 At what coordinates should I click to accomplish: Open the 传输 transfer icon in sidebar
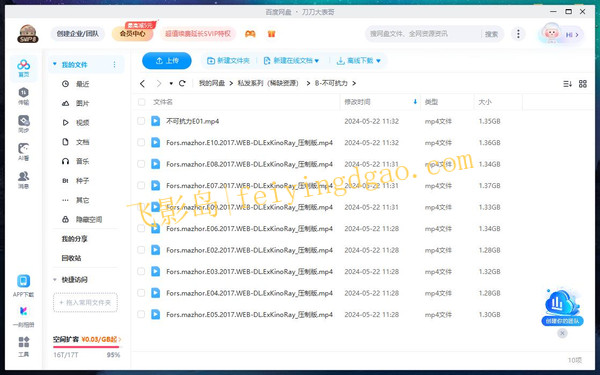tap(23, 96)
